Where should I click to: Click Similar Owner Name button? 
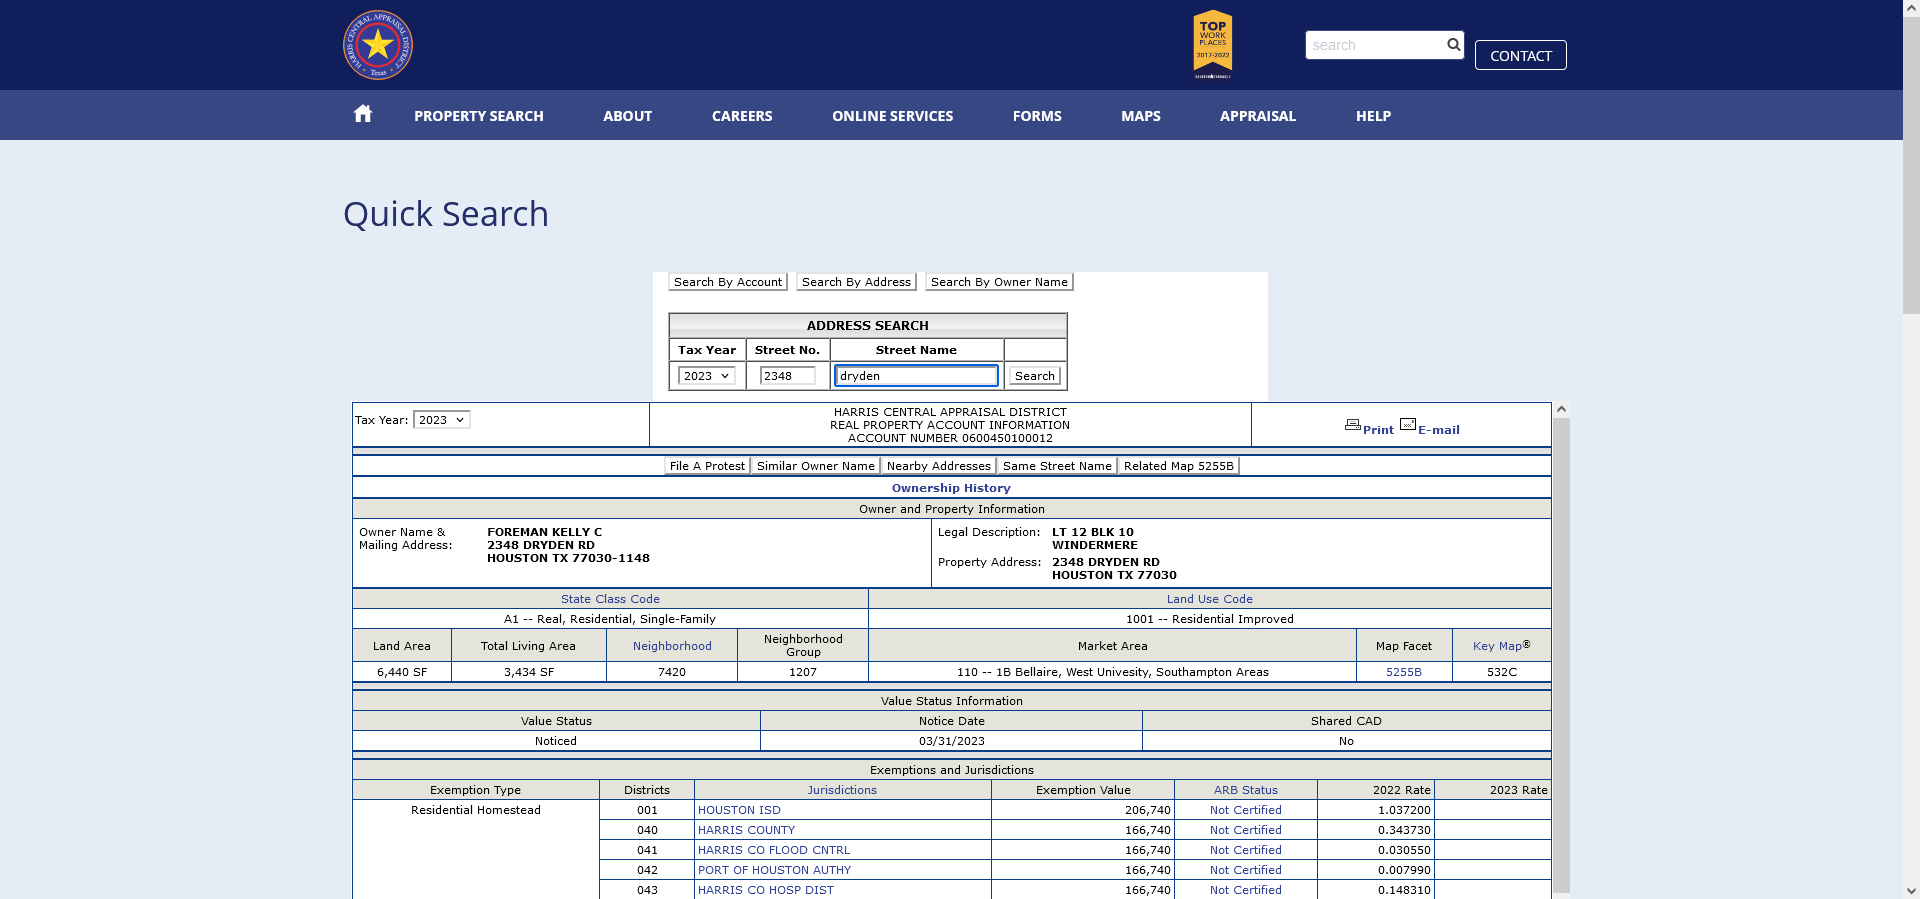(x=816, y=466)
